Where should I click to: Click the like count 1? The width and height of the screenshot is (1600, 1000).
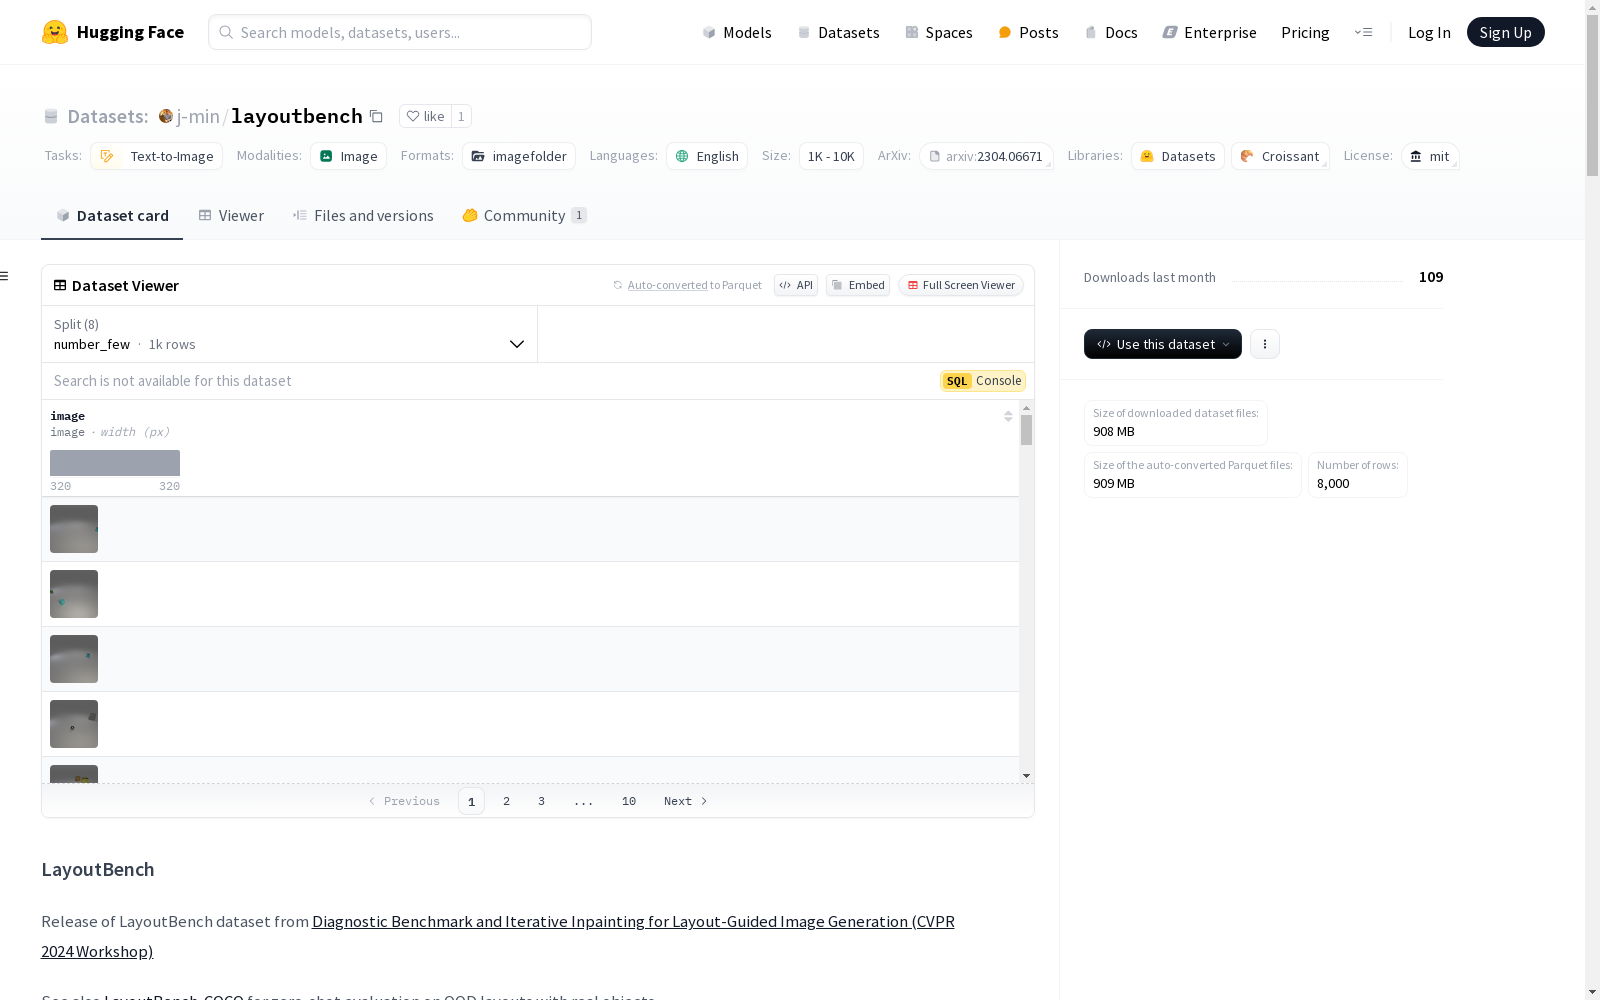(x=461, y=116)
